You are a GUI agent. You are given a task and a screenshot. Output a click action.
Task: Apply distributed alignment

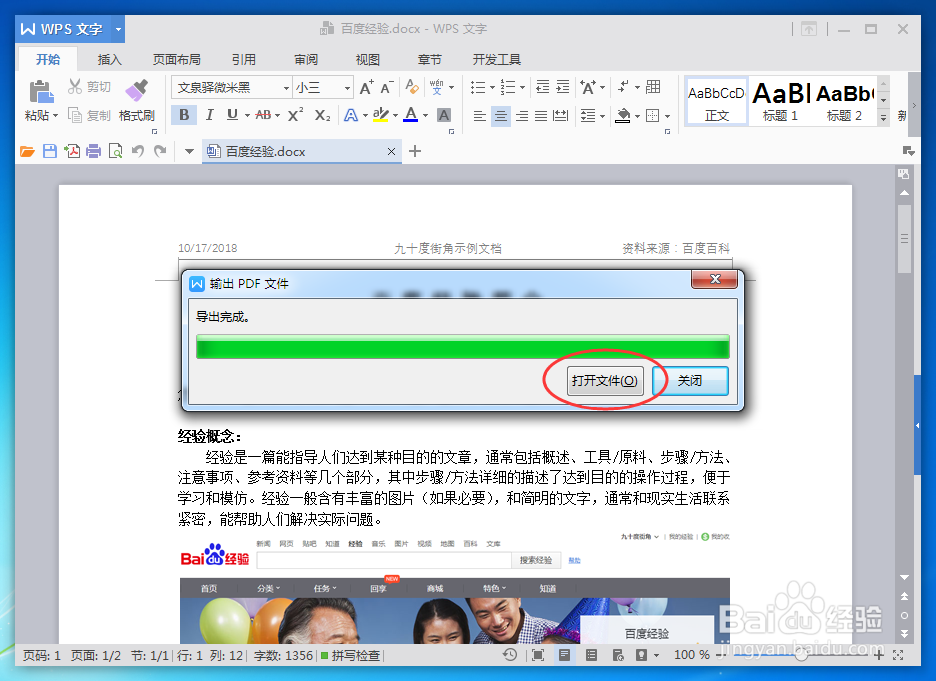[561, 115]
